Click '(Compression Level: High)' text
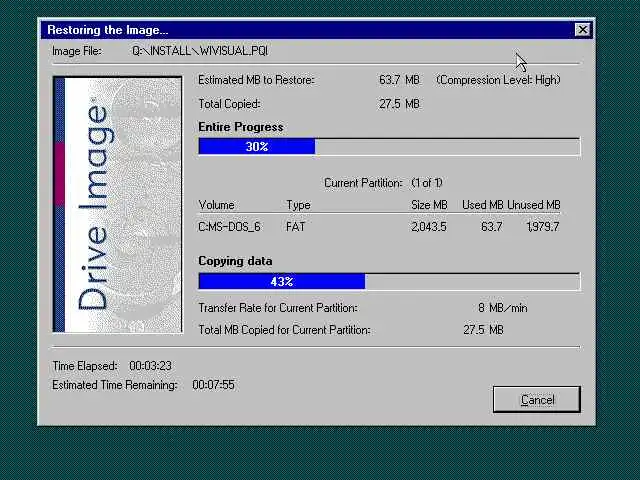Screen dimensions: 640x480 (x=498, y=80)
